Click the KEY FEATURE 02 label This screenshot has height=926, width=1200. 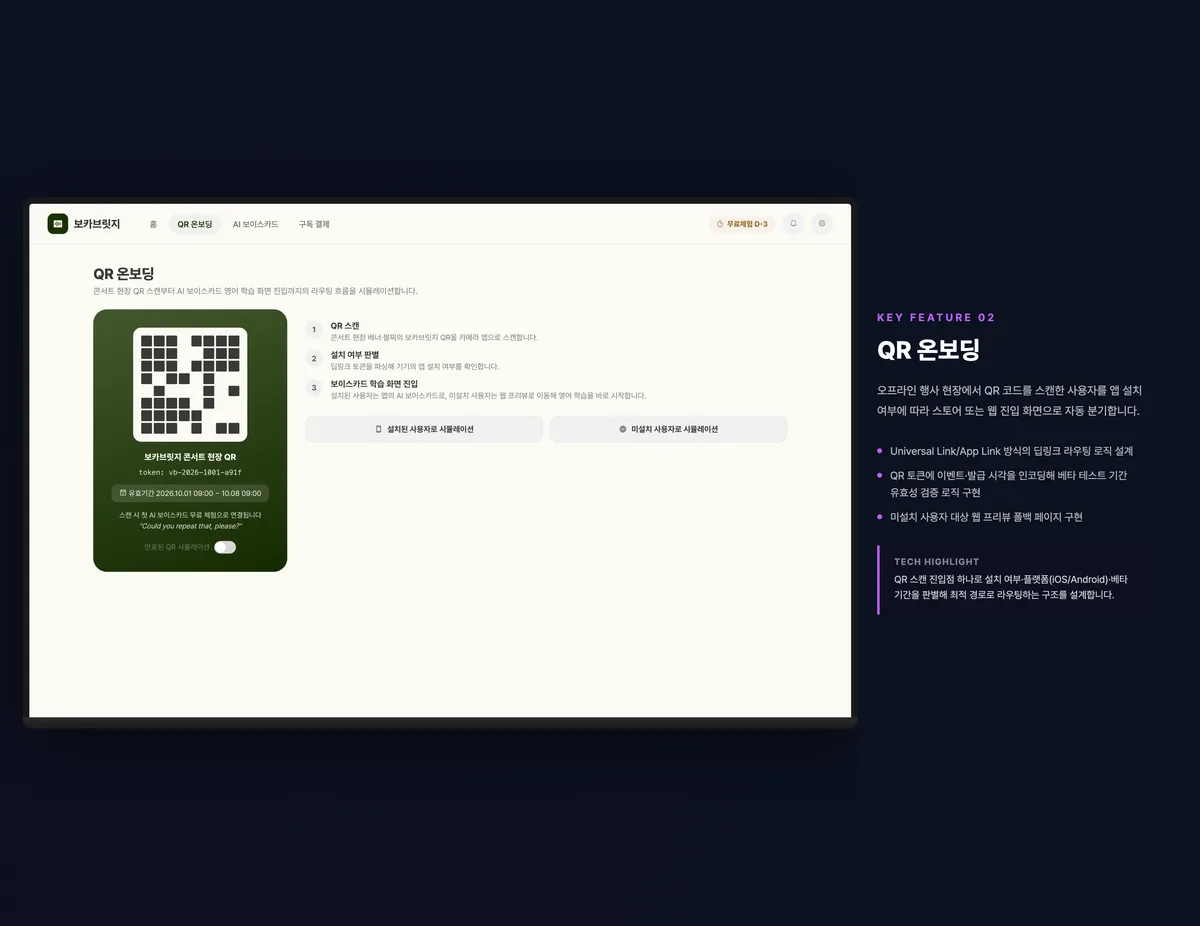point(936,317)
